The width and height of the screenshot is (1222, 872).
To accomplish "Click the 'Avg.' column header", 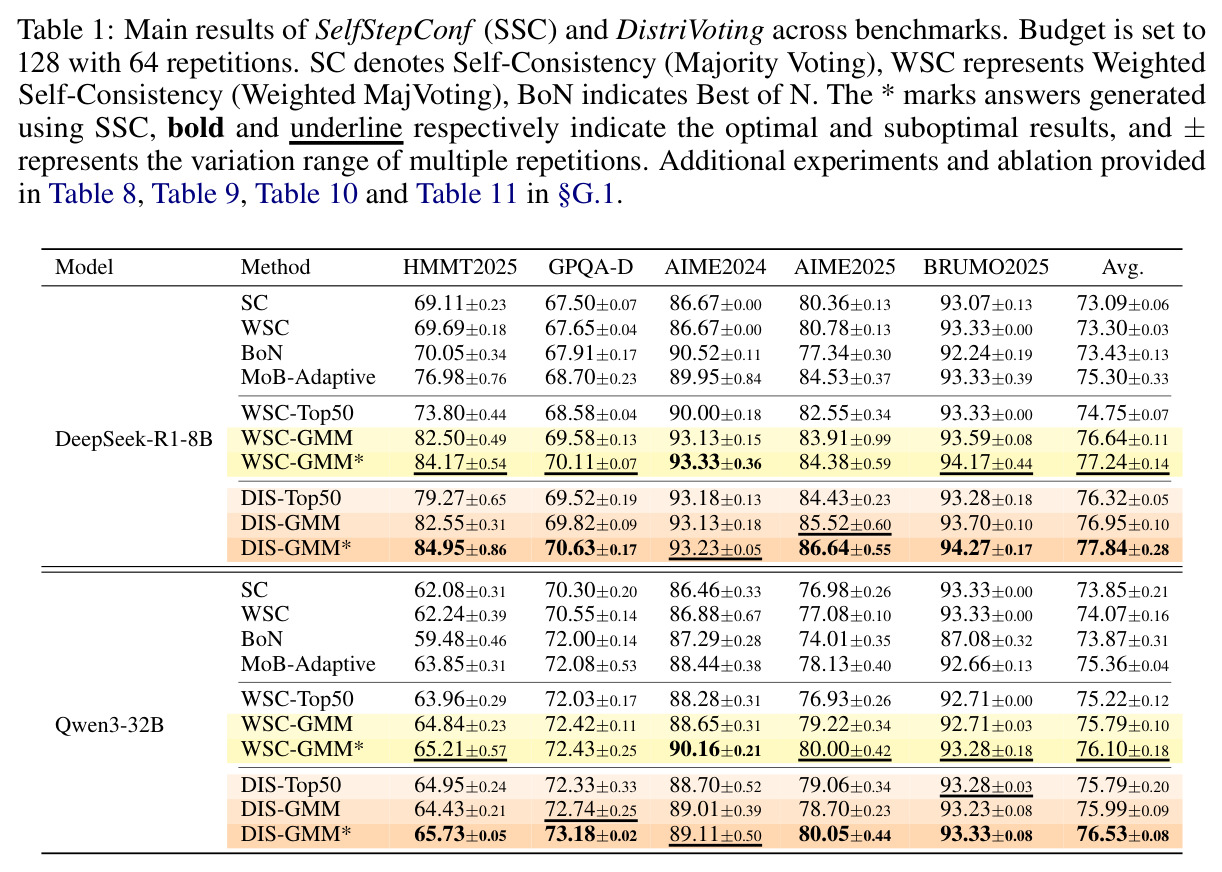I will [1121, 267].
